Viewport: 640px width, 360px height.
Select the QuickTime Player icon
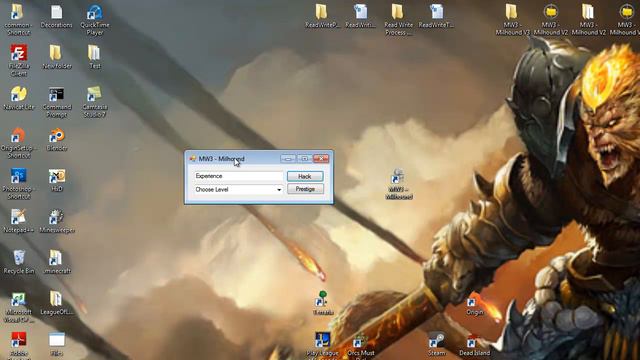(95, 19)
